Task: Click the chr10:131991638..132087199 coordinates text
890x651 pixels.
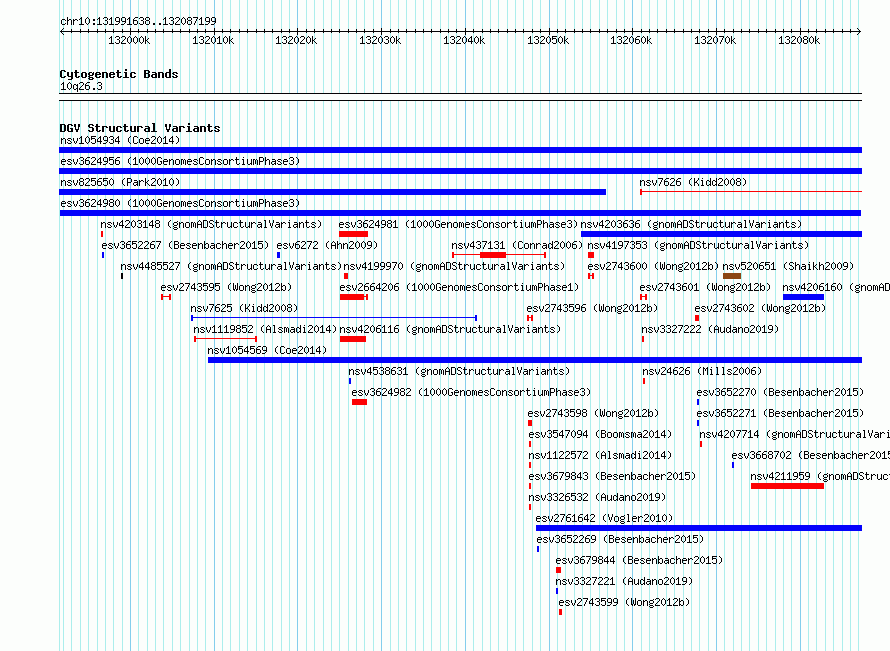Action: tap(138, 21)
